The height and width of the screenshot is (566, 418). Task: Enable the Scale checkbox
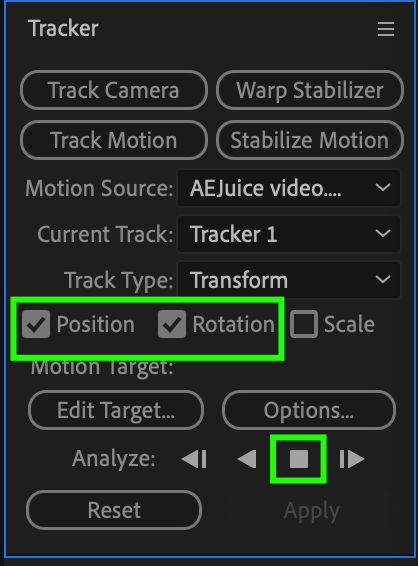[x=304, y=324]
